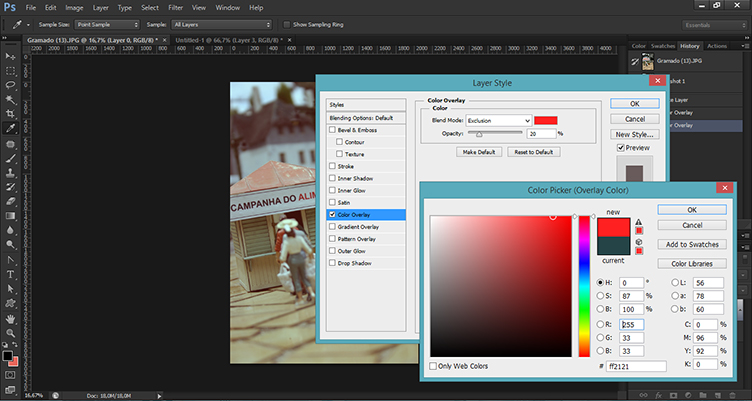Click the Color Libraries button

click(x=691, y=264)
